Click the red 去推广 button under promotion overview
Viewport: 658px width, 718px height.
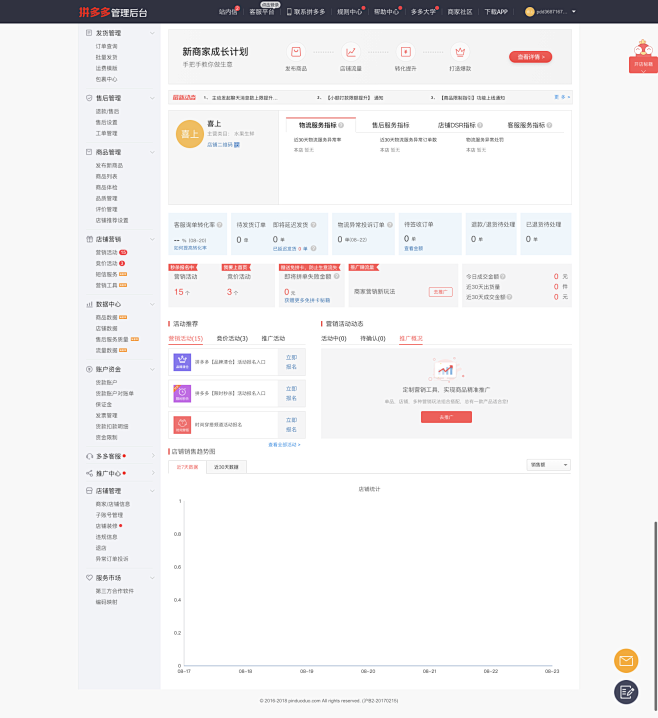446,416
